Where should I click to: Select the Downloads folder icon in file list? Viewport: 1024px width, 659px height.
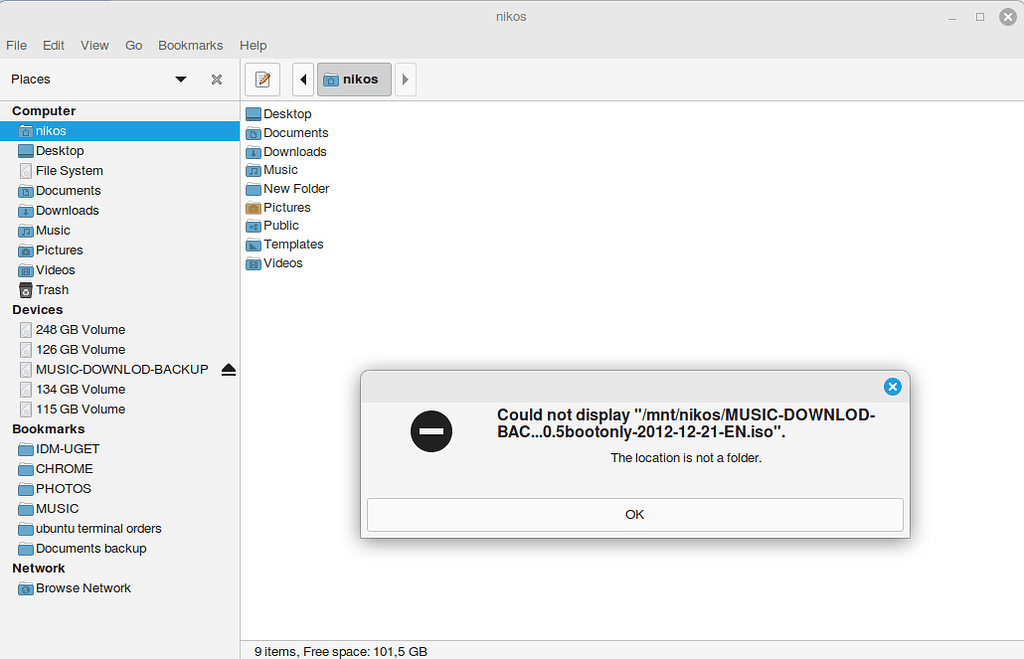click(x=253, y=152)
